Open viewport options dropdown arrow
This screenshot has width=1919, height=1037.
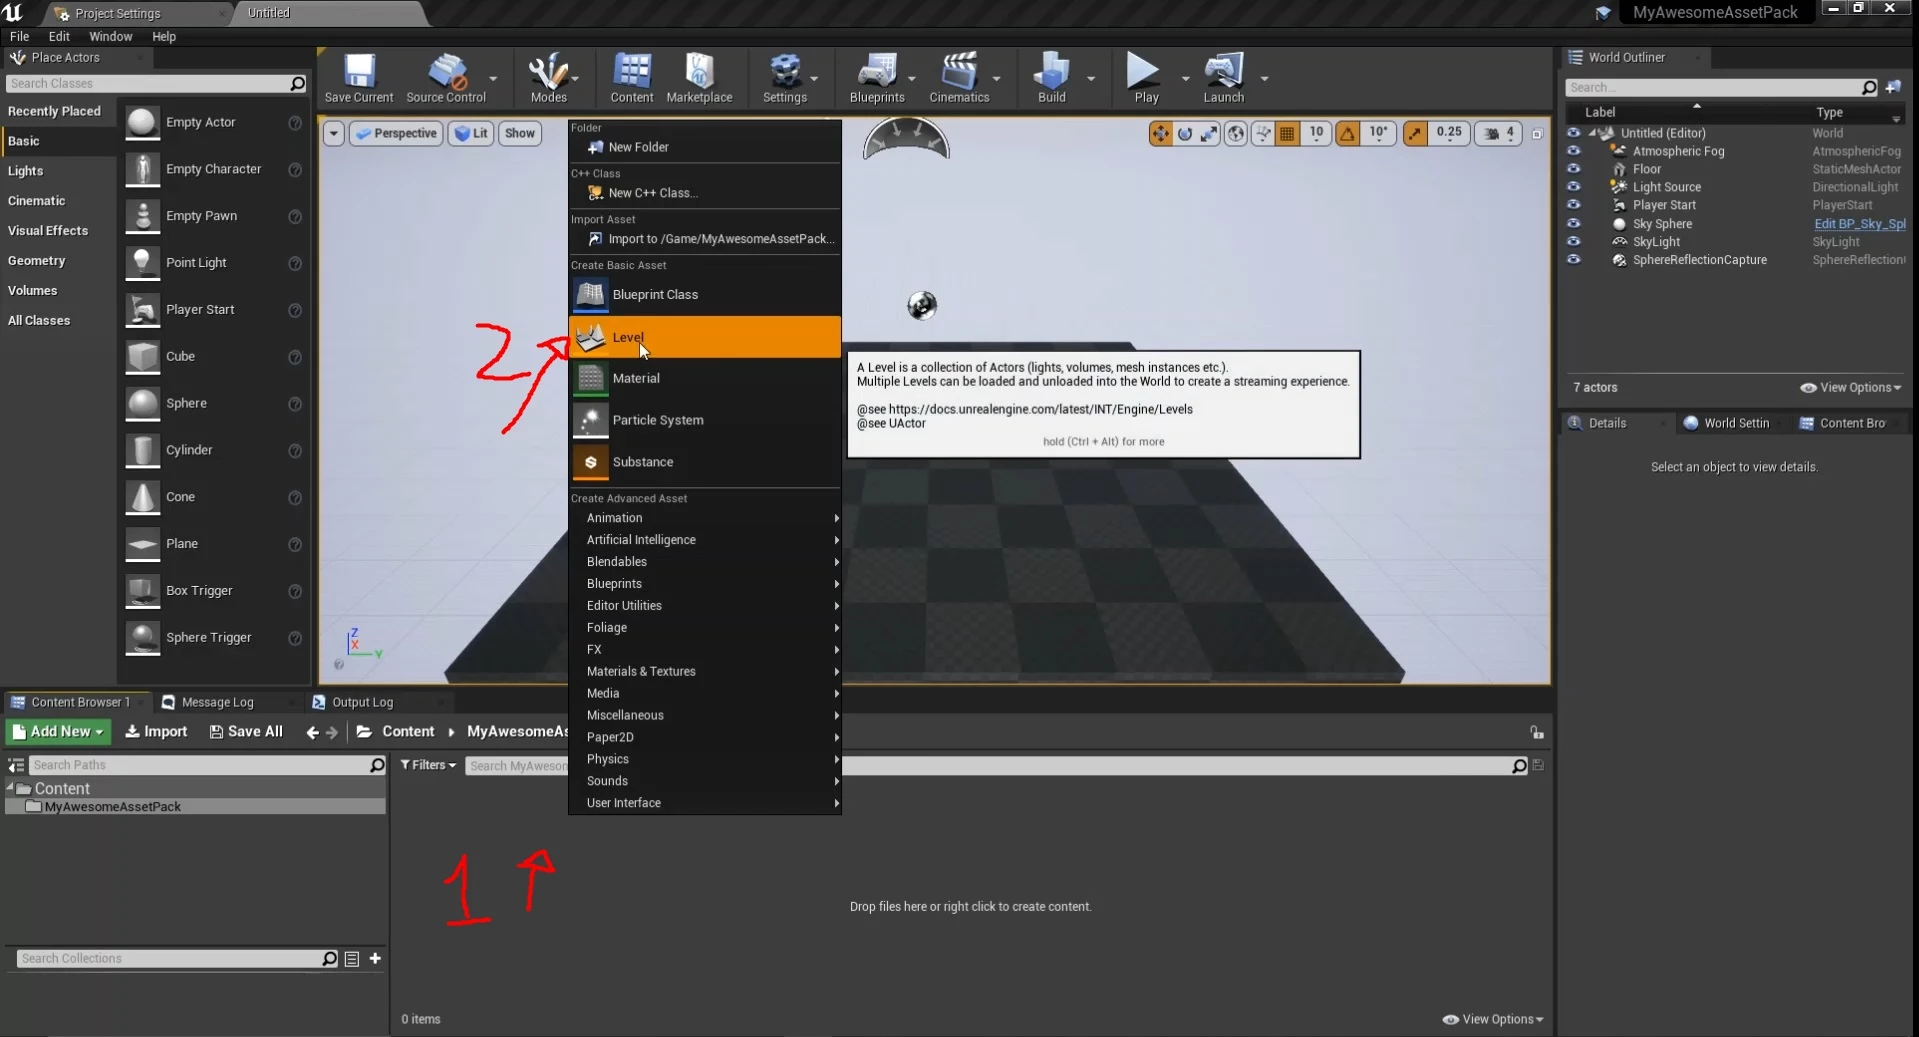[334, 133]
